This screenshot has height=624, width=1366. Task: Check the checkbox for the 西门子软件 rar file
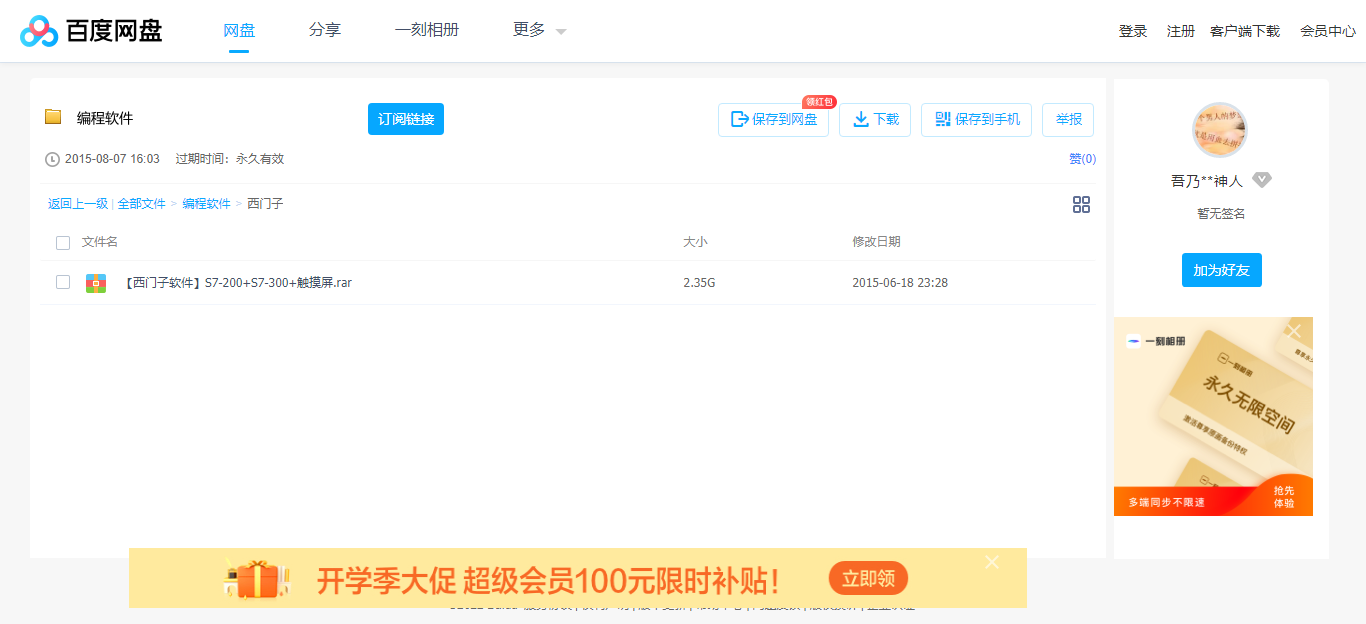coord(63,282)
